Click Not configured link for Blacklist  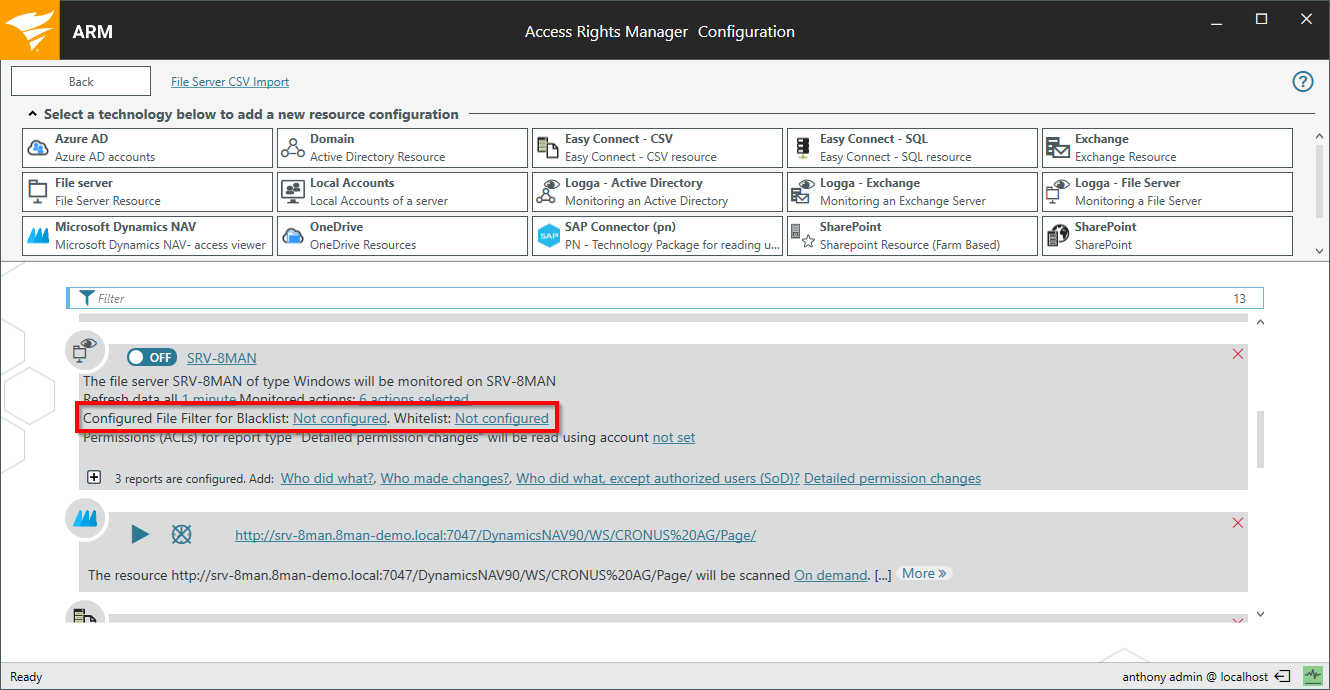(339, 418)
